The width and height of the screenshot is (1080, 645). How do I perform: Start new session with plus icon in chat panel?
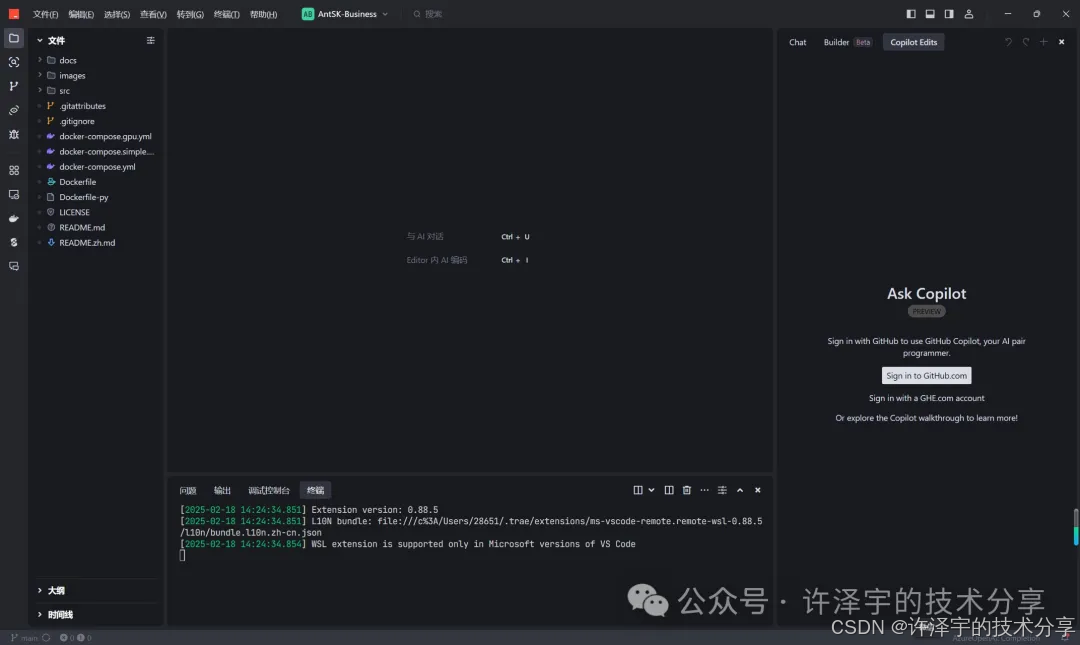tap(1043, 42)
